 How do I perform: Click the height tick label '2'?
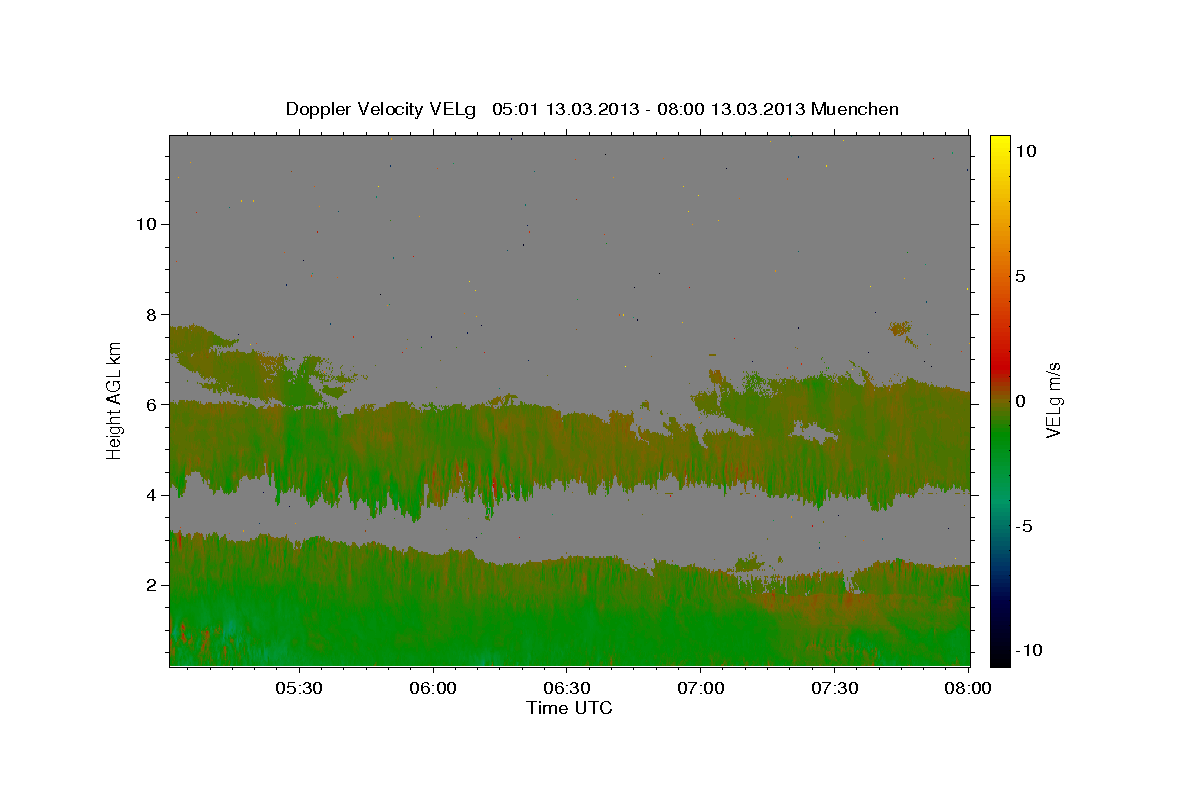(x=151, y=585)
